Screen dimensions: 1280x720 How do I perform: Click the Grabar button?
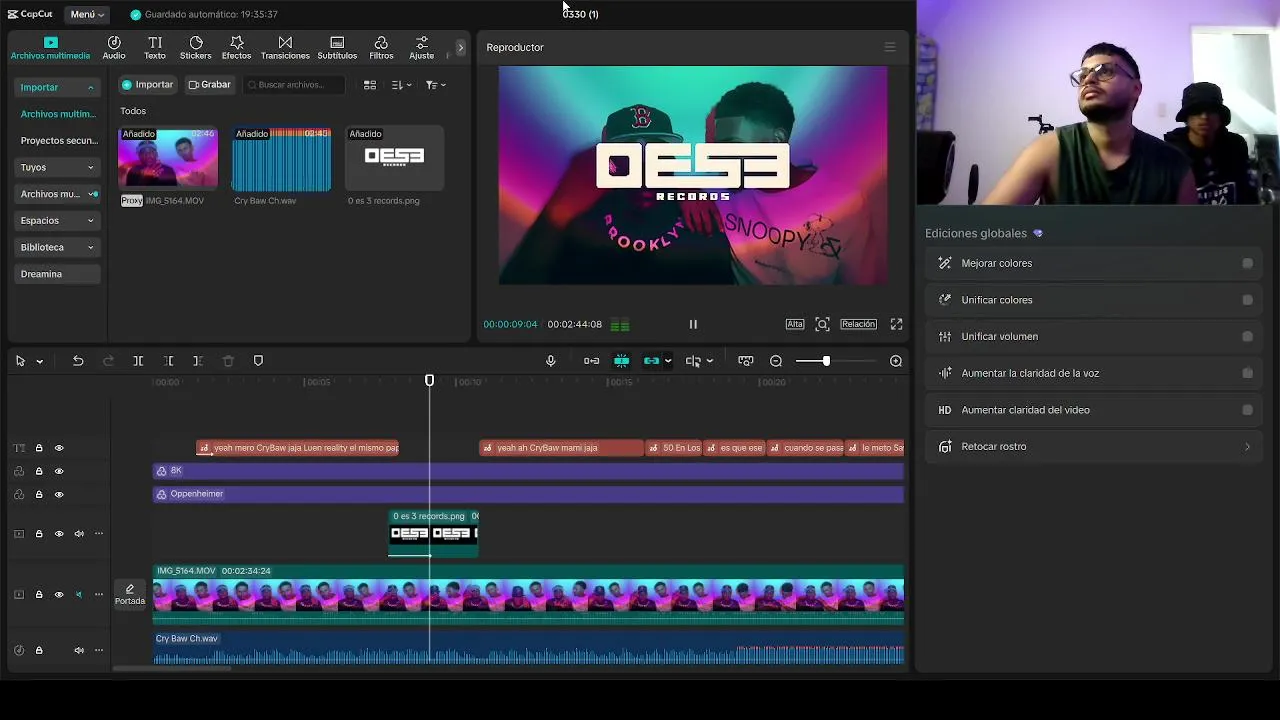209,85
